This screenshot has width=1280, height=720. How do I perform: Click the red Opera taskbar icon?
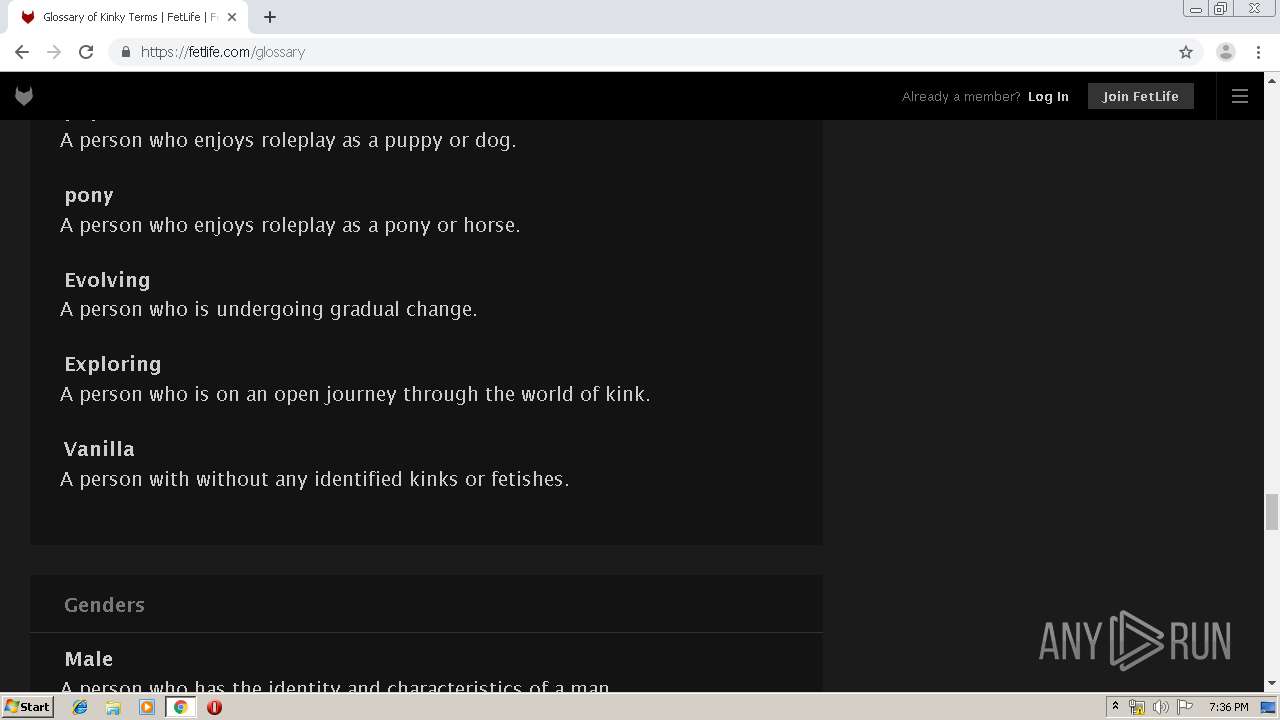point(214,707)
